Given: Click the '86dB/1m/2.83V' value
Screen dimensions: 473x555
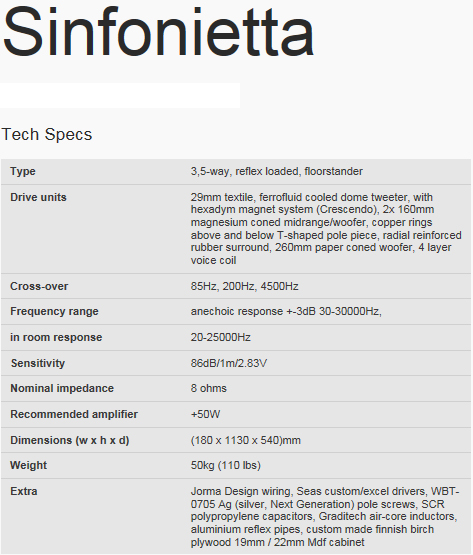Looking at the screenshot, I should pyautogui.click(x=229, y=363).
